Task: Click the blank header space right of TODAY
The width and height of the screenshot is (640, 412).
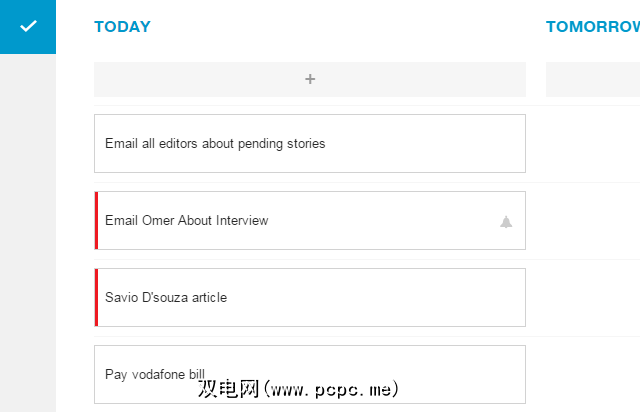Action: point(340,27)
